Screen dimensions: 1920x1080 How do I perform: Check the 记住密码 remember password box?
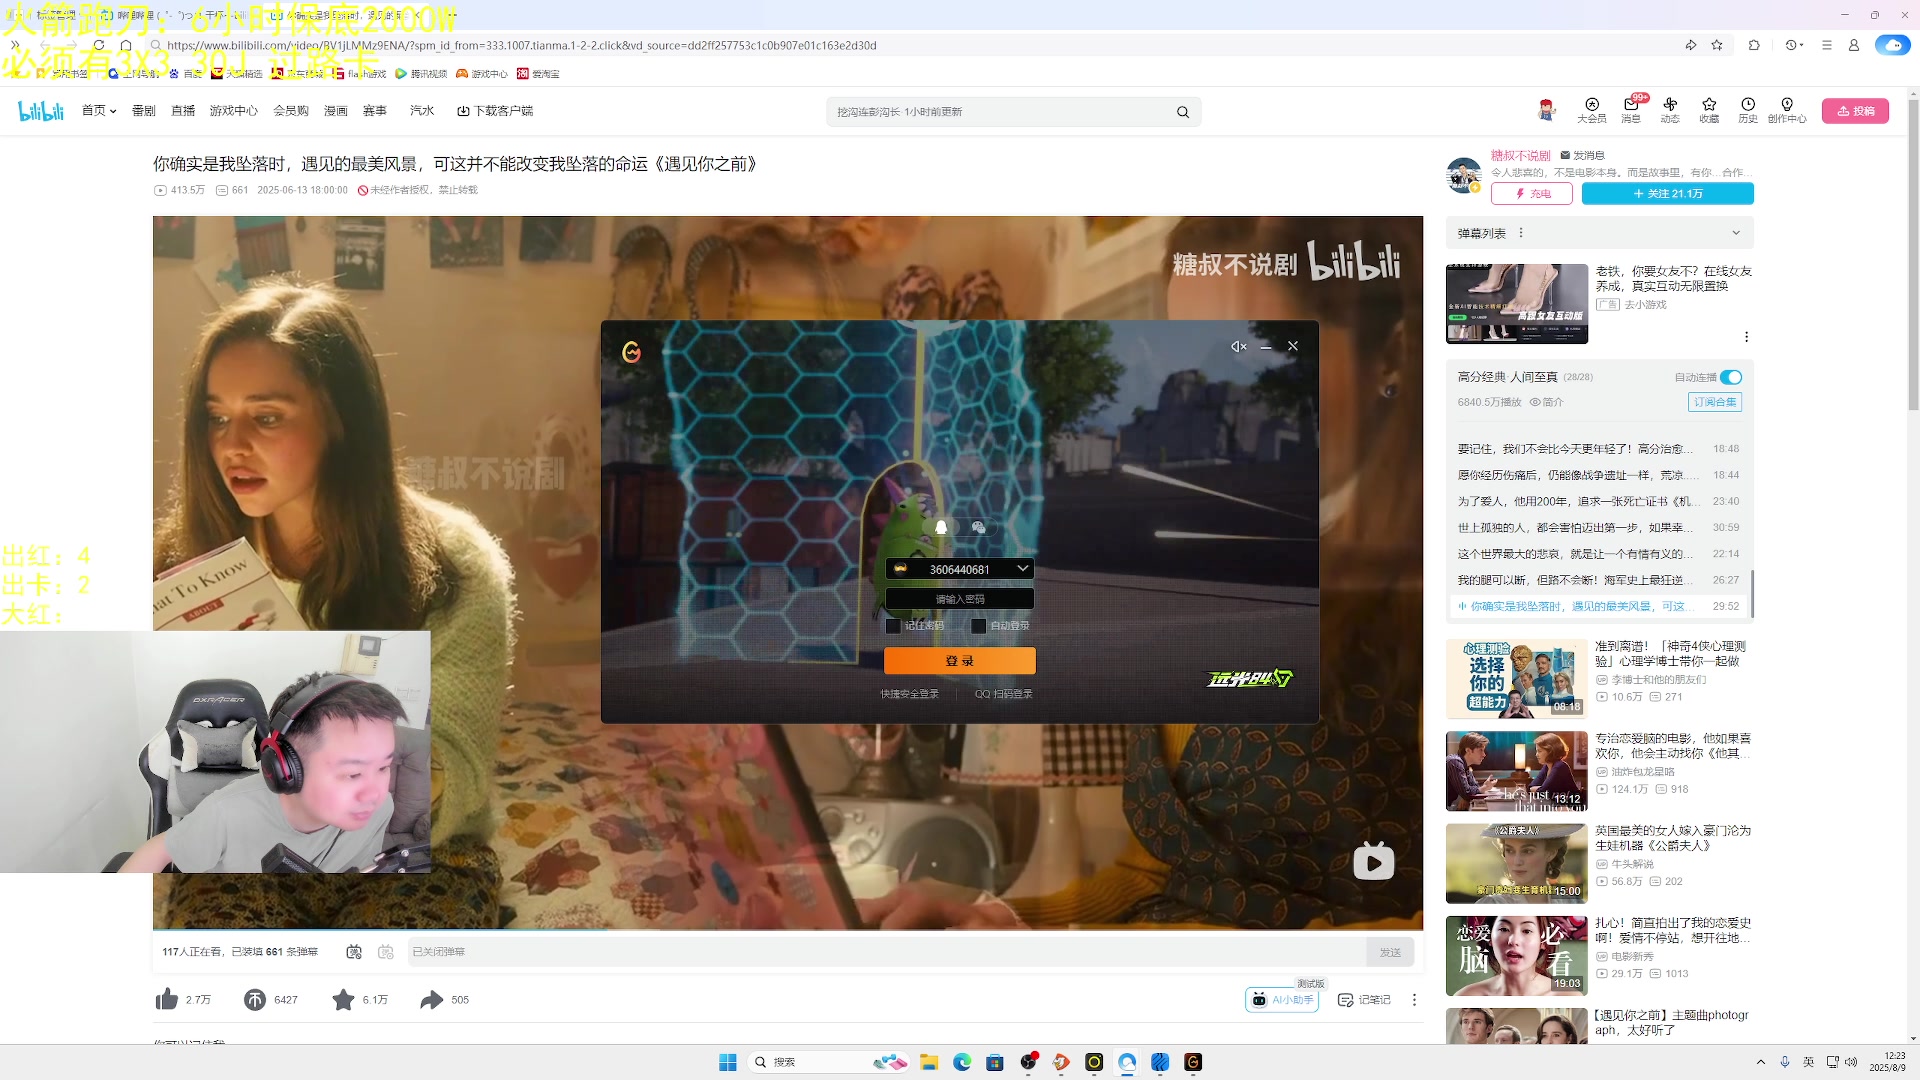893,626
